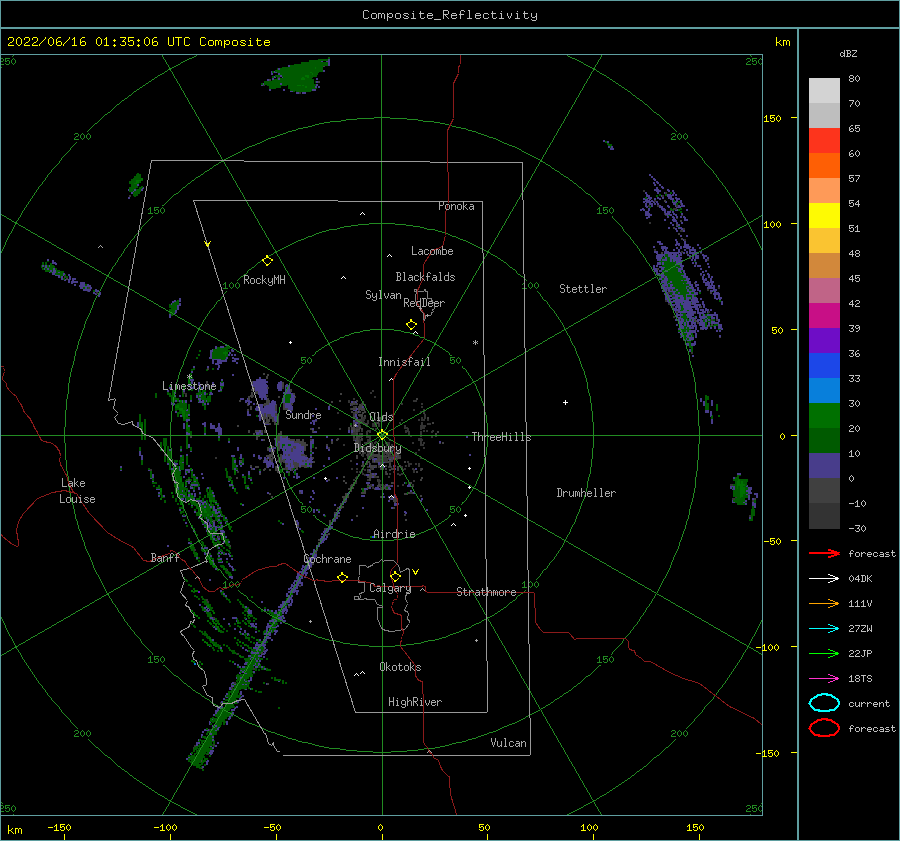Click the Vulcan label
This screenshot has width=900, height=841.
click(508, 743)
